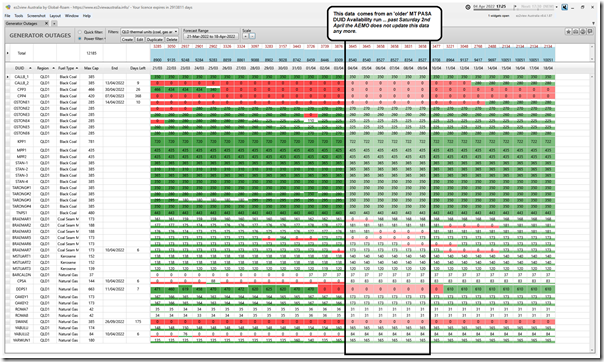Click the Create filter button
The height and width of the screenshot is (362, 604).
click(127, 39)
